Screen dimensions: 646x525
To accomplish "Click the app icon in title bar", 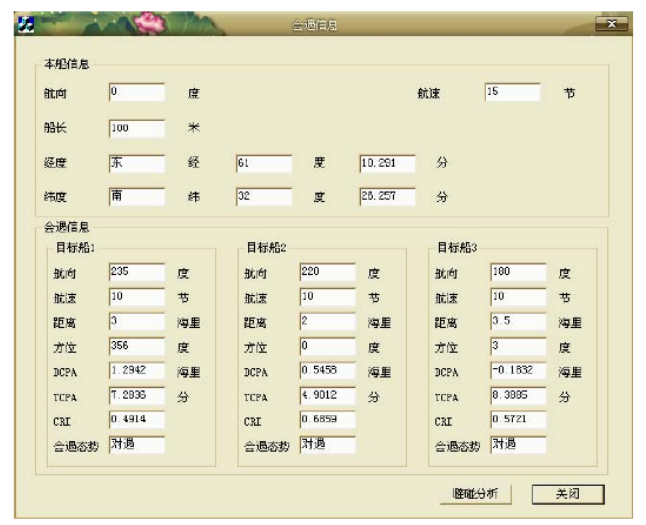I will [25, 25].
